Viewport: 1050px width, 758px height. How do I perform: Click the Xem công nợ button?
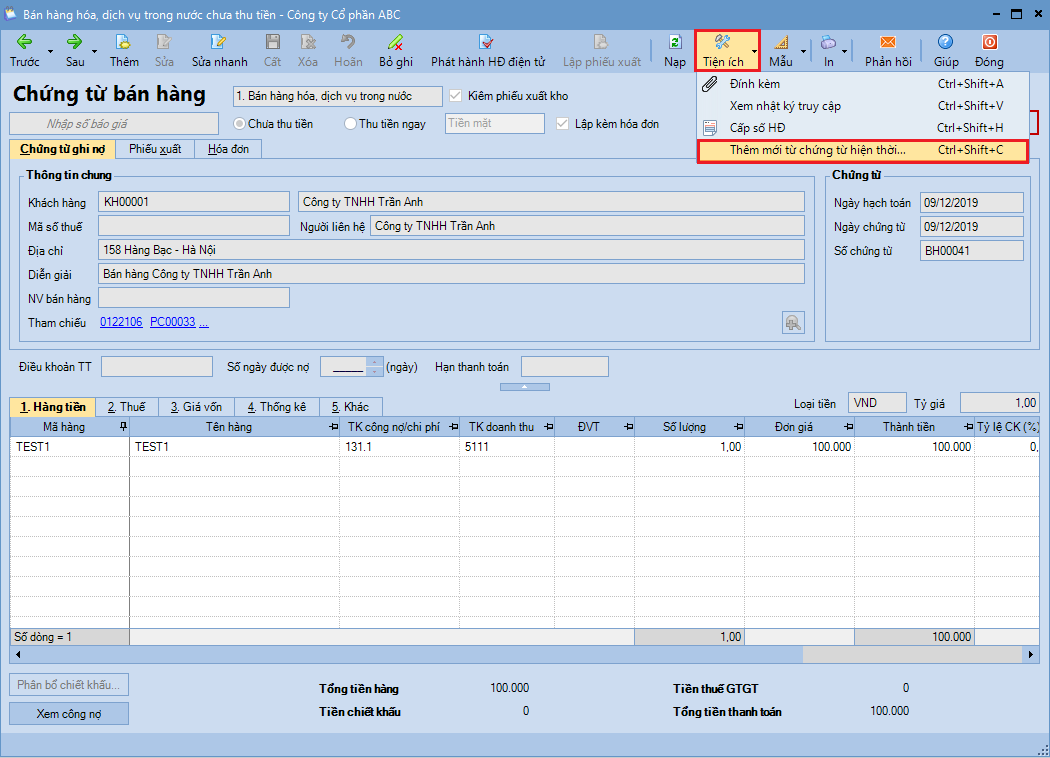(69, 713)
